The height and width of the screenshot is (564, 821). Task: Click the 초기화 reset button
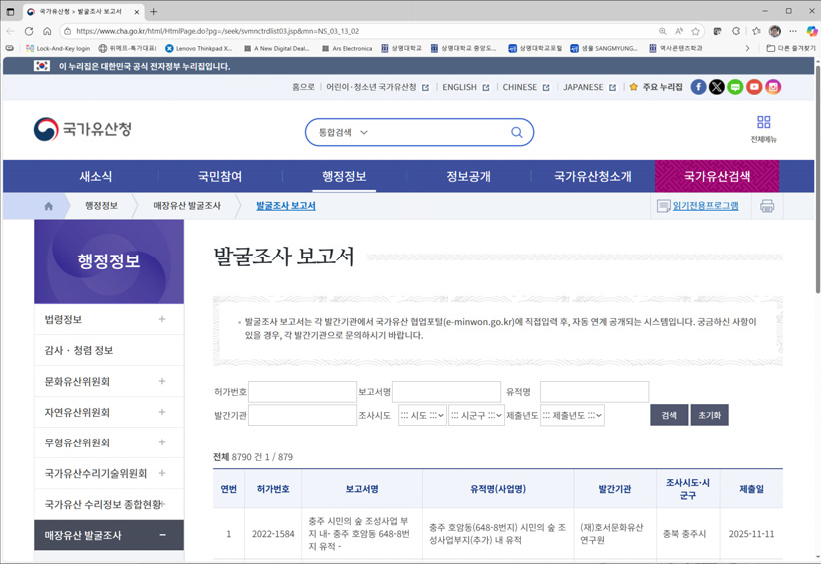[x=709, y=415]
